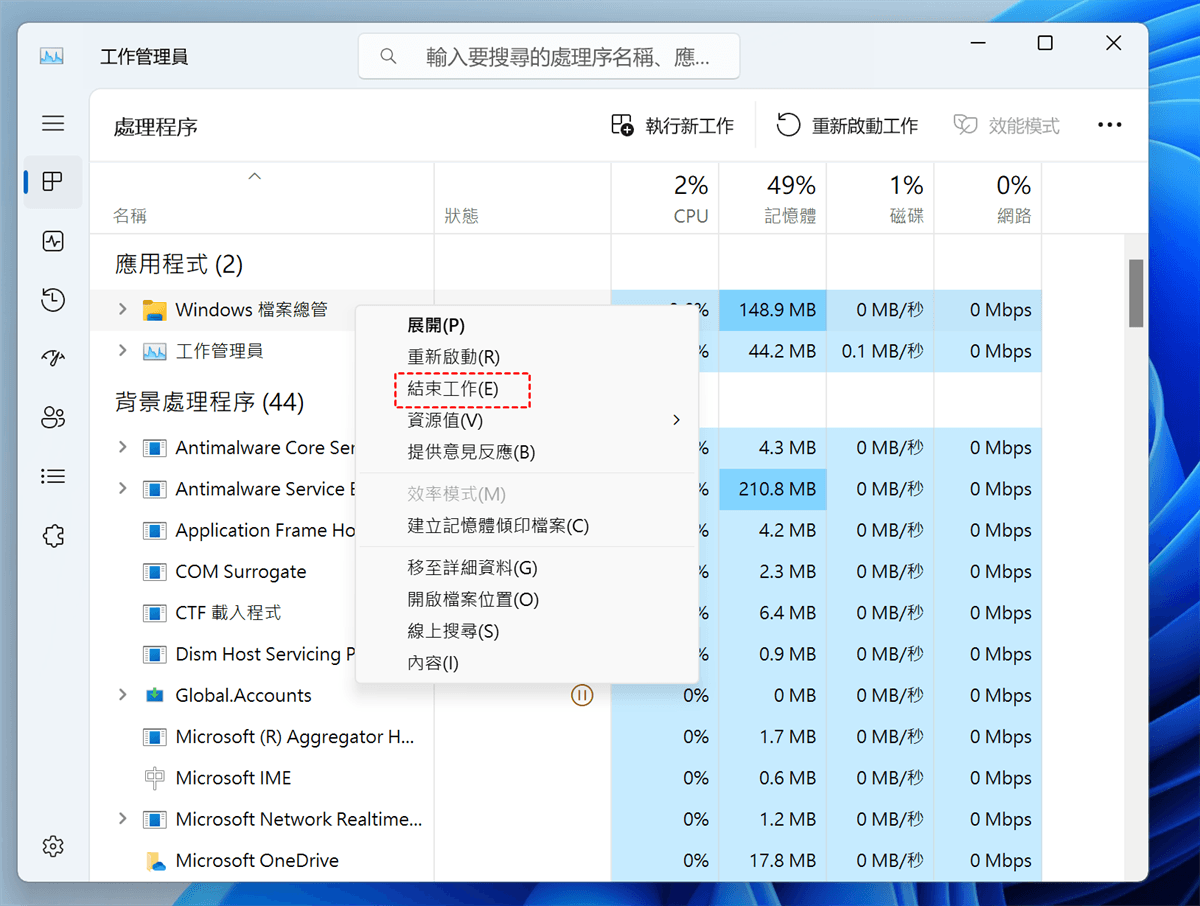Select the Processes sidebar icon

(x=53, y=181)
